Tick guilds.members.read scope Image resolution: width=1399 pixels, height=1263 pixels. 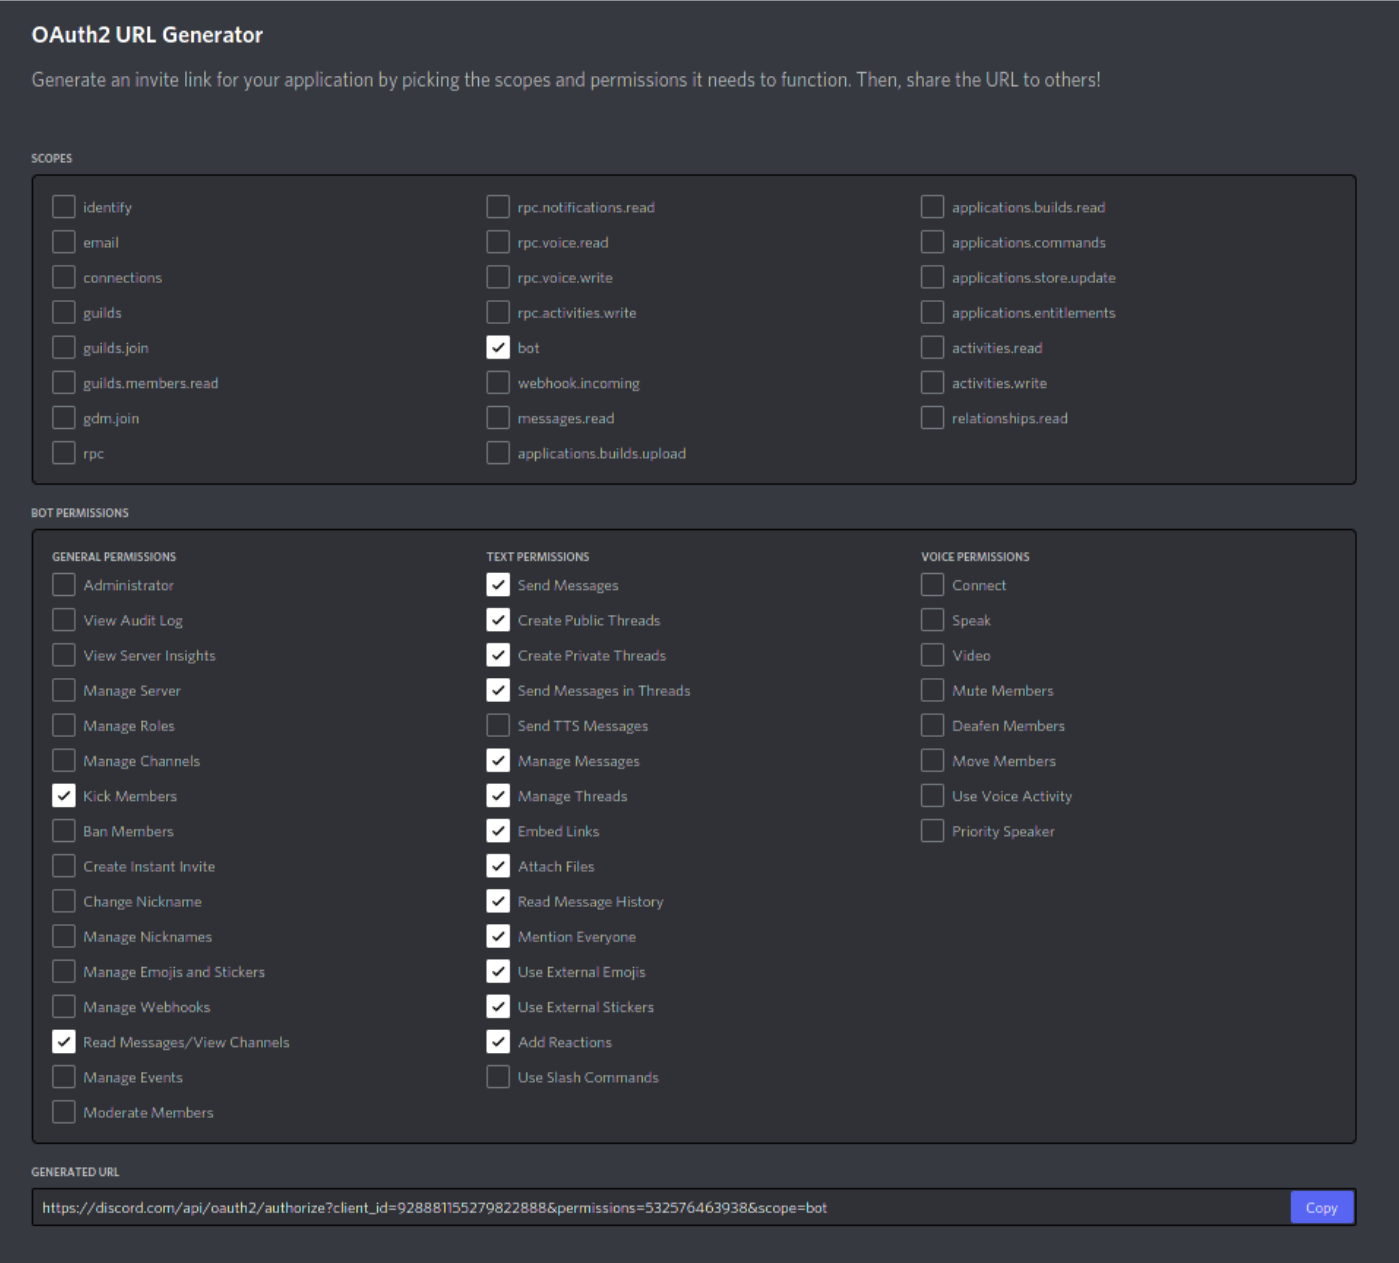coord(64,382)
